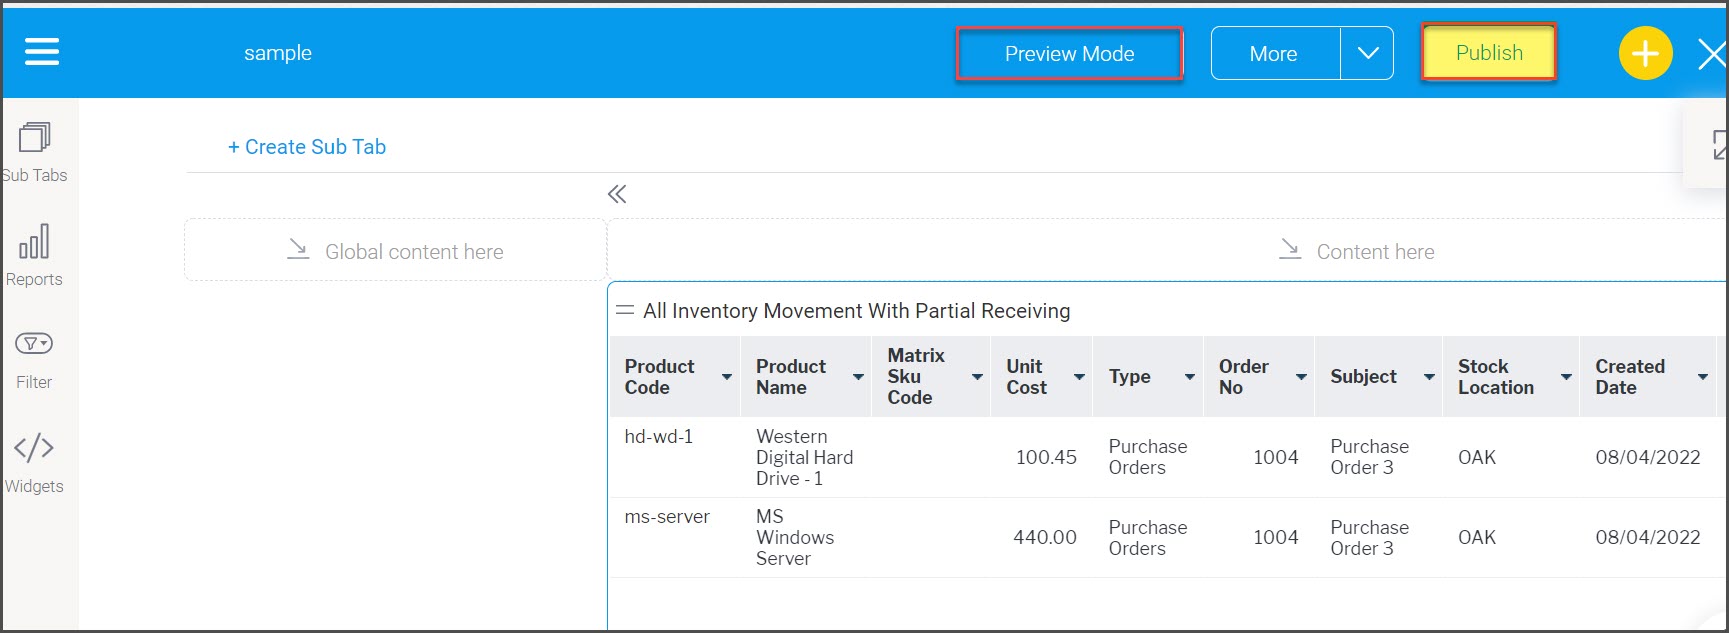Open Product Name column dropdown
1729x633 pixels.
(x=858, y=377)
